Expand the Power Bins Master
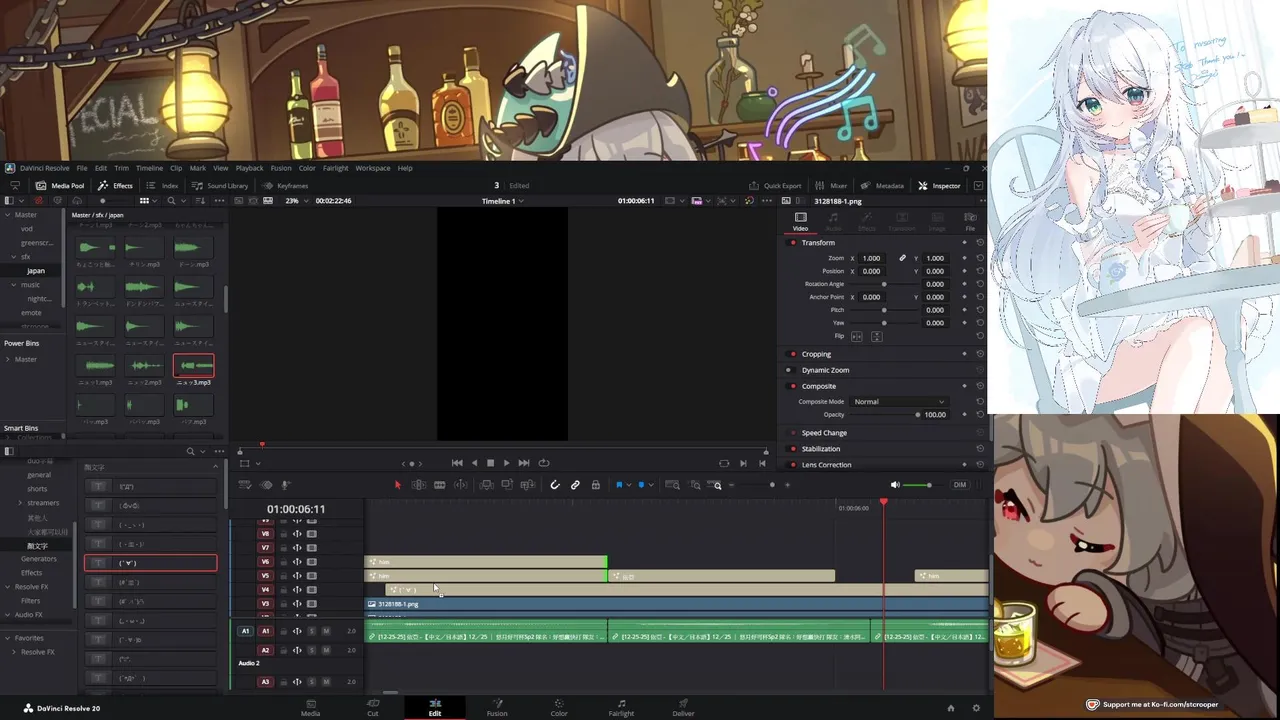The image size is (1280, 720). 8,359
